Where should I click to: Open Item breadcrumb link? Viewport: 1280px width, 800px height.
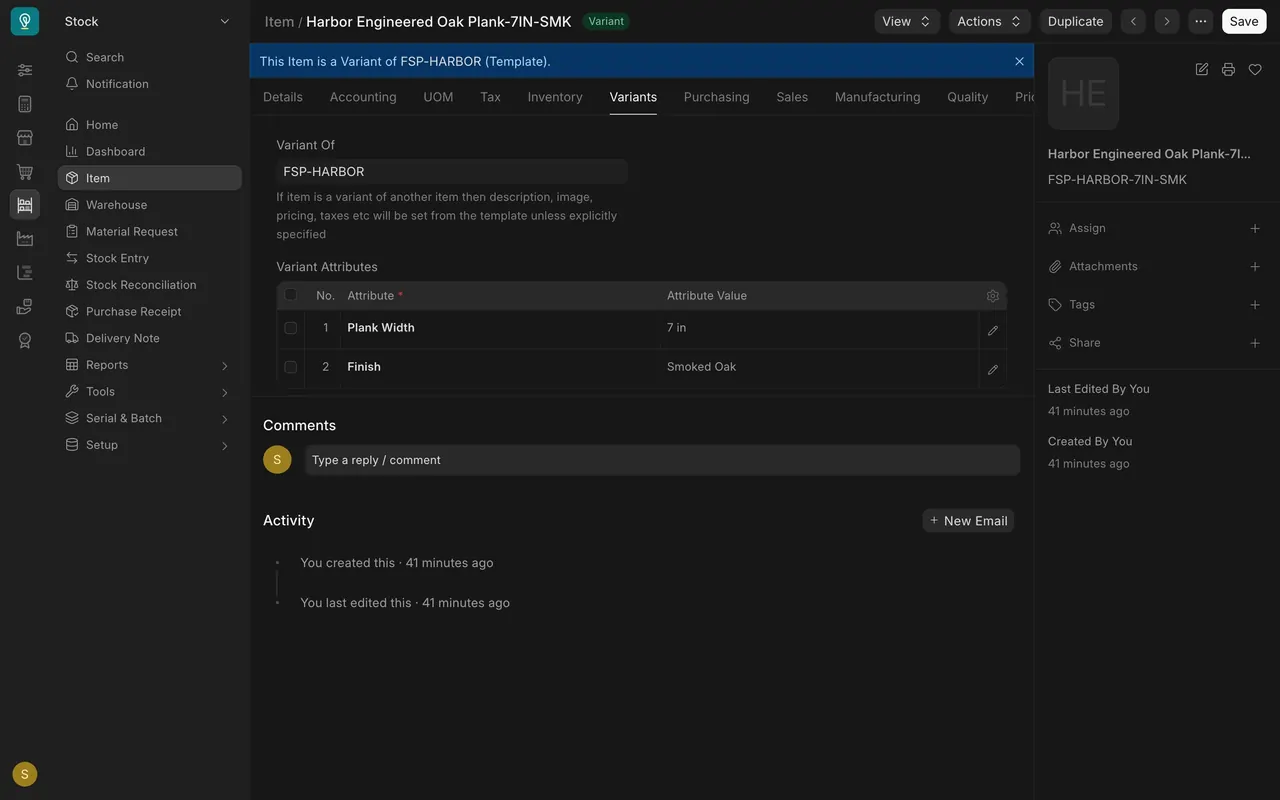point(279,21)
